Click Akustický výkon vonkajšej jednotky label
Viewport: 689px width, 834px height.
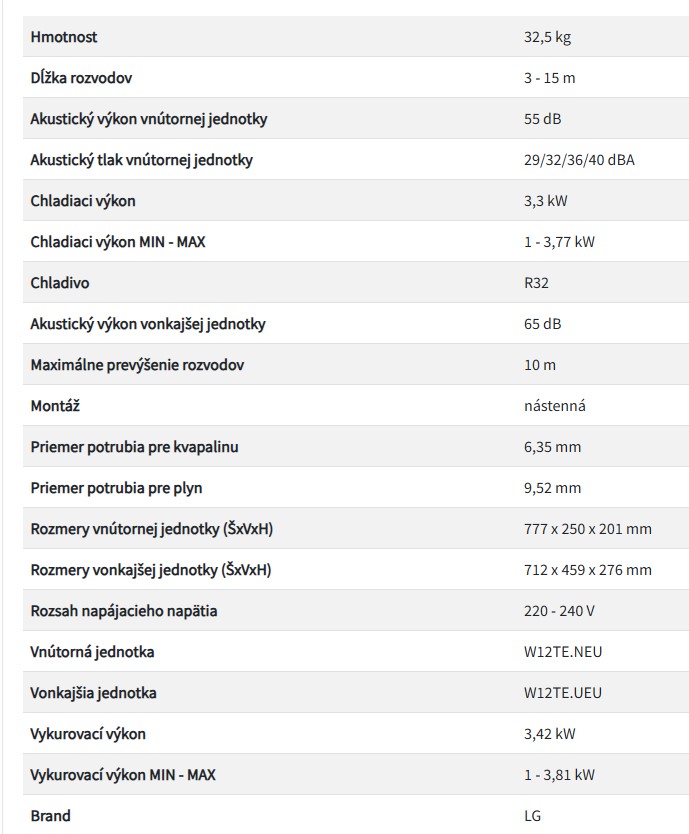tap(148, 324)
